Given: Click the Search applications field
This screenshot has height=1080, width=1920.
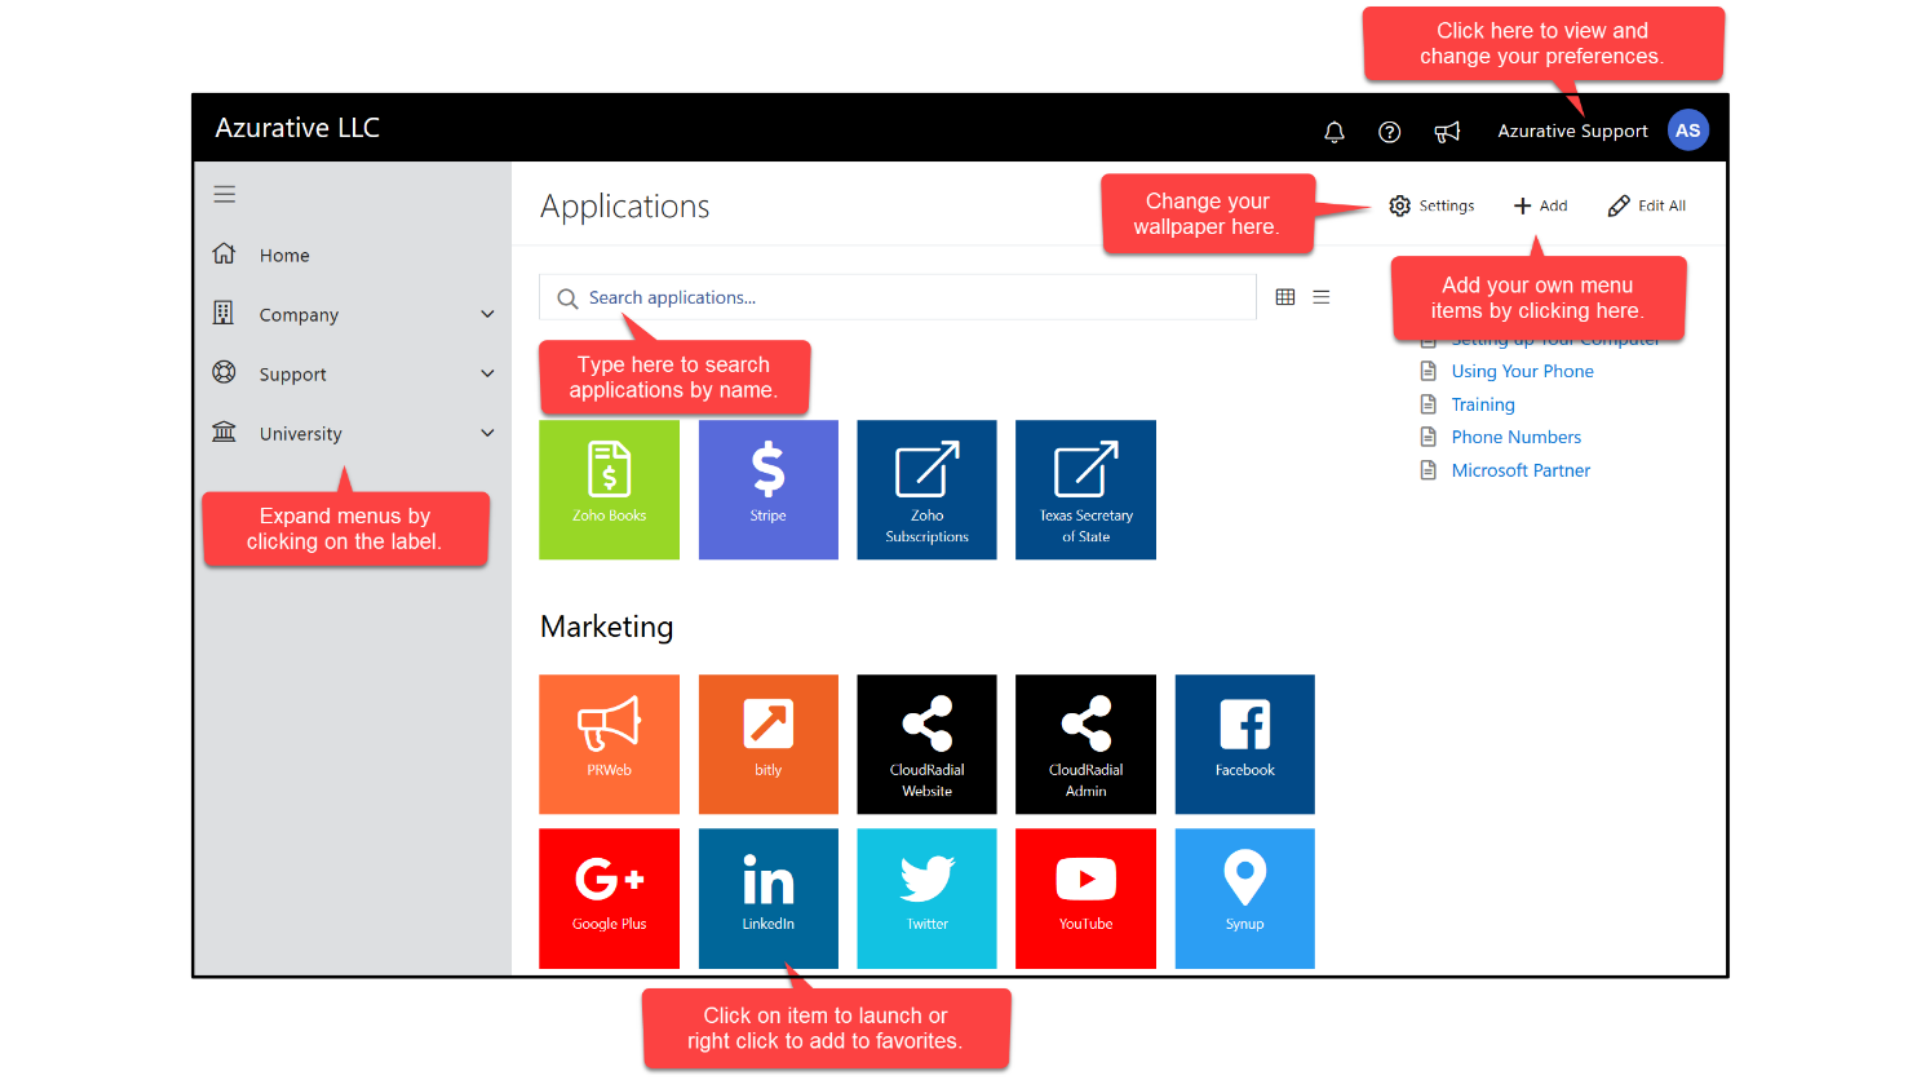Looking at the screenshot, I should point(897,297).
